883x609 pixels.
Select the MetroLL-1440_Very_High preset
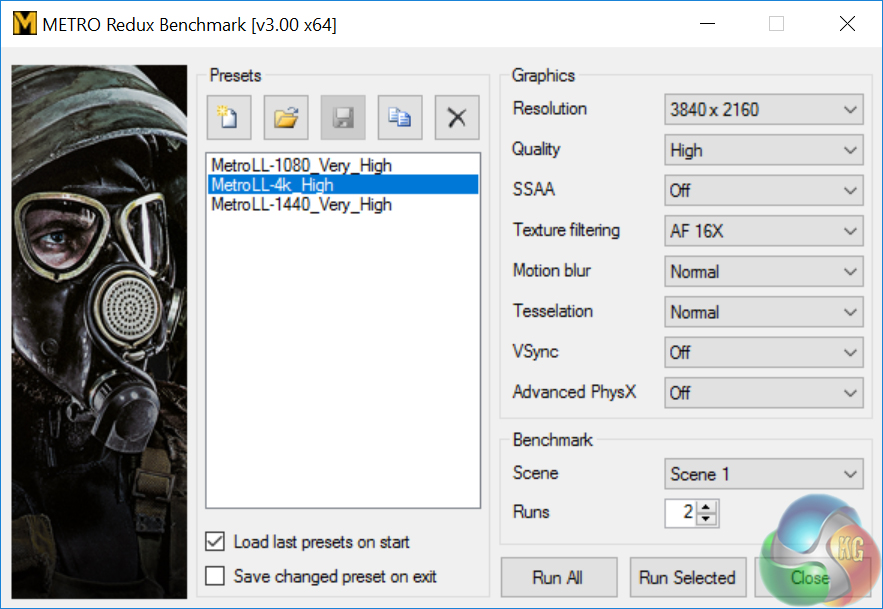coord(301,205)
